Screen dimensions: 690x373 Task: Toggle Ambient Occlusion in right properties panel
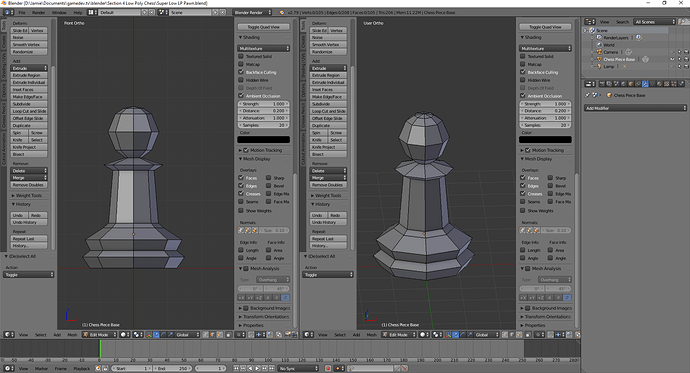coord(523,95)
